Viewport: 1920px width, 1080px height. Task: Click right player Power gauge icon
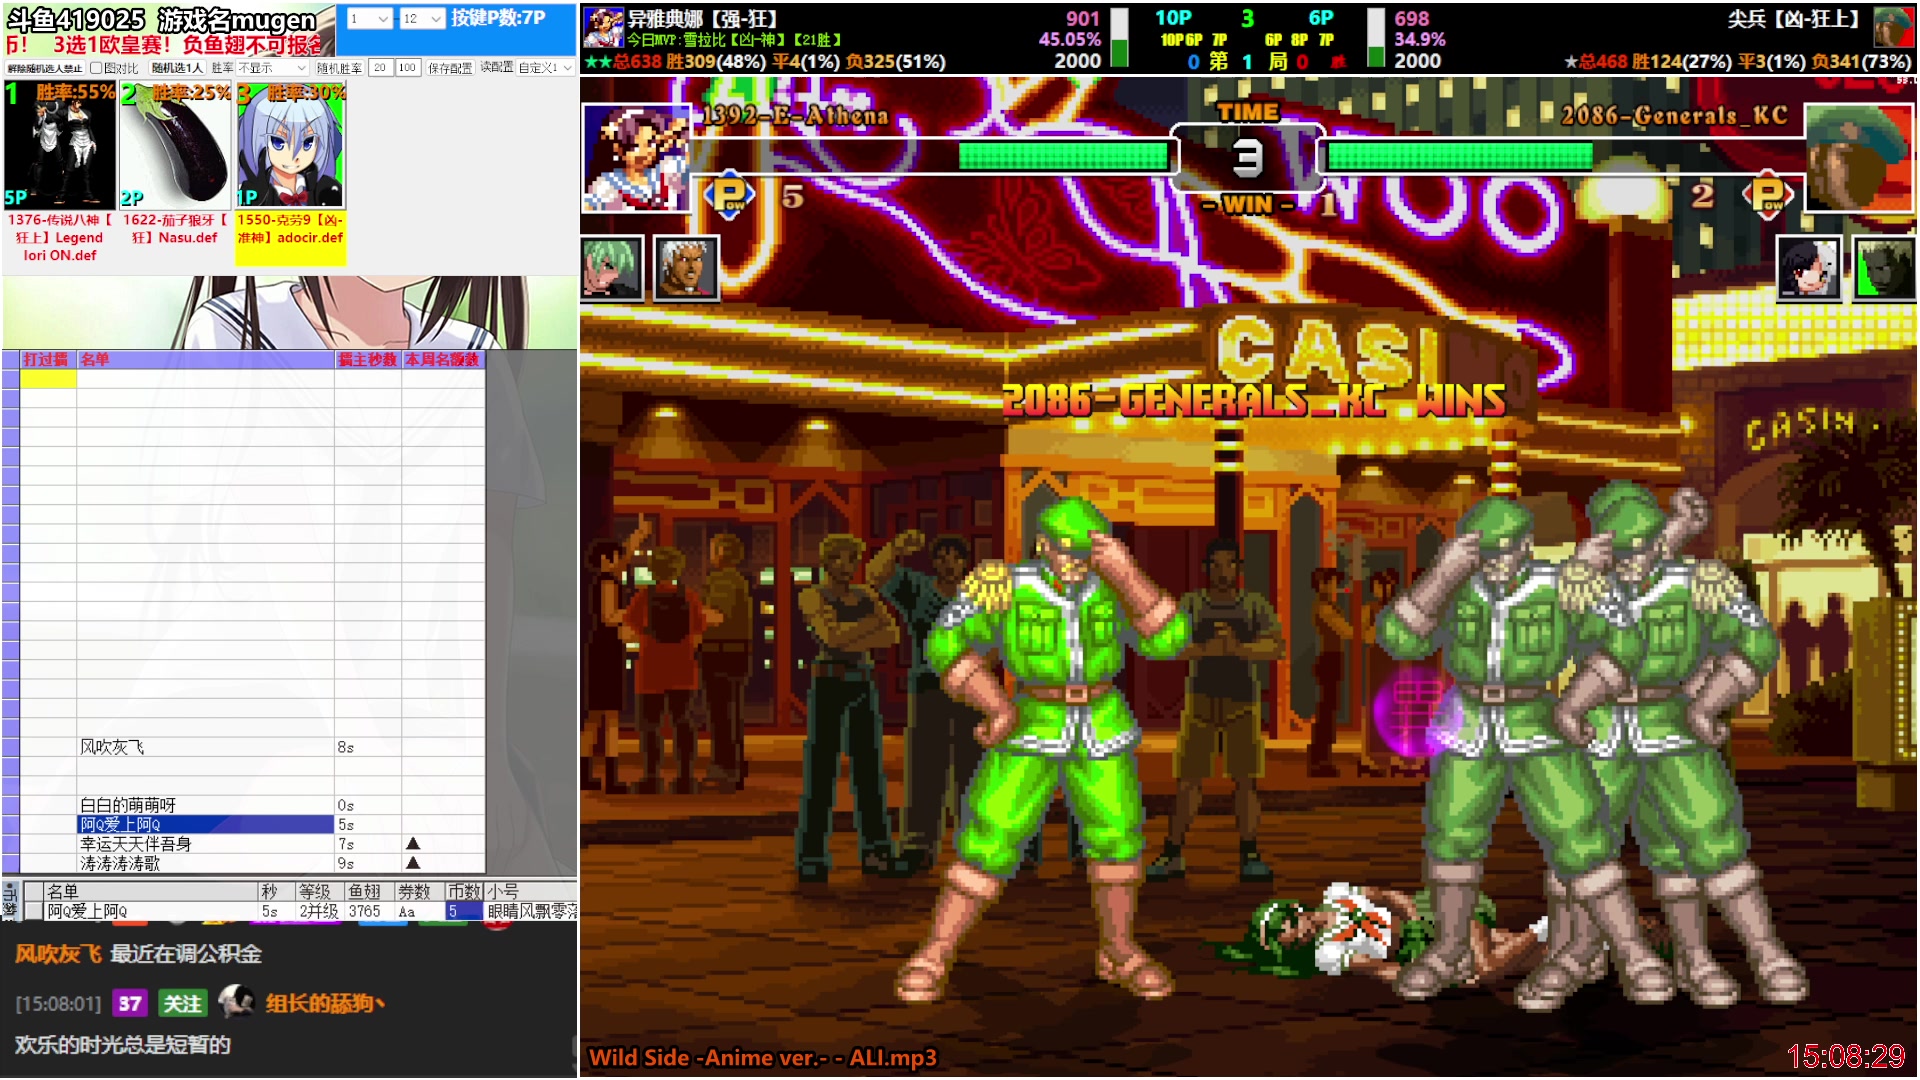point(1768,195)
